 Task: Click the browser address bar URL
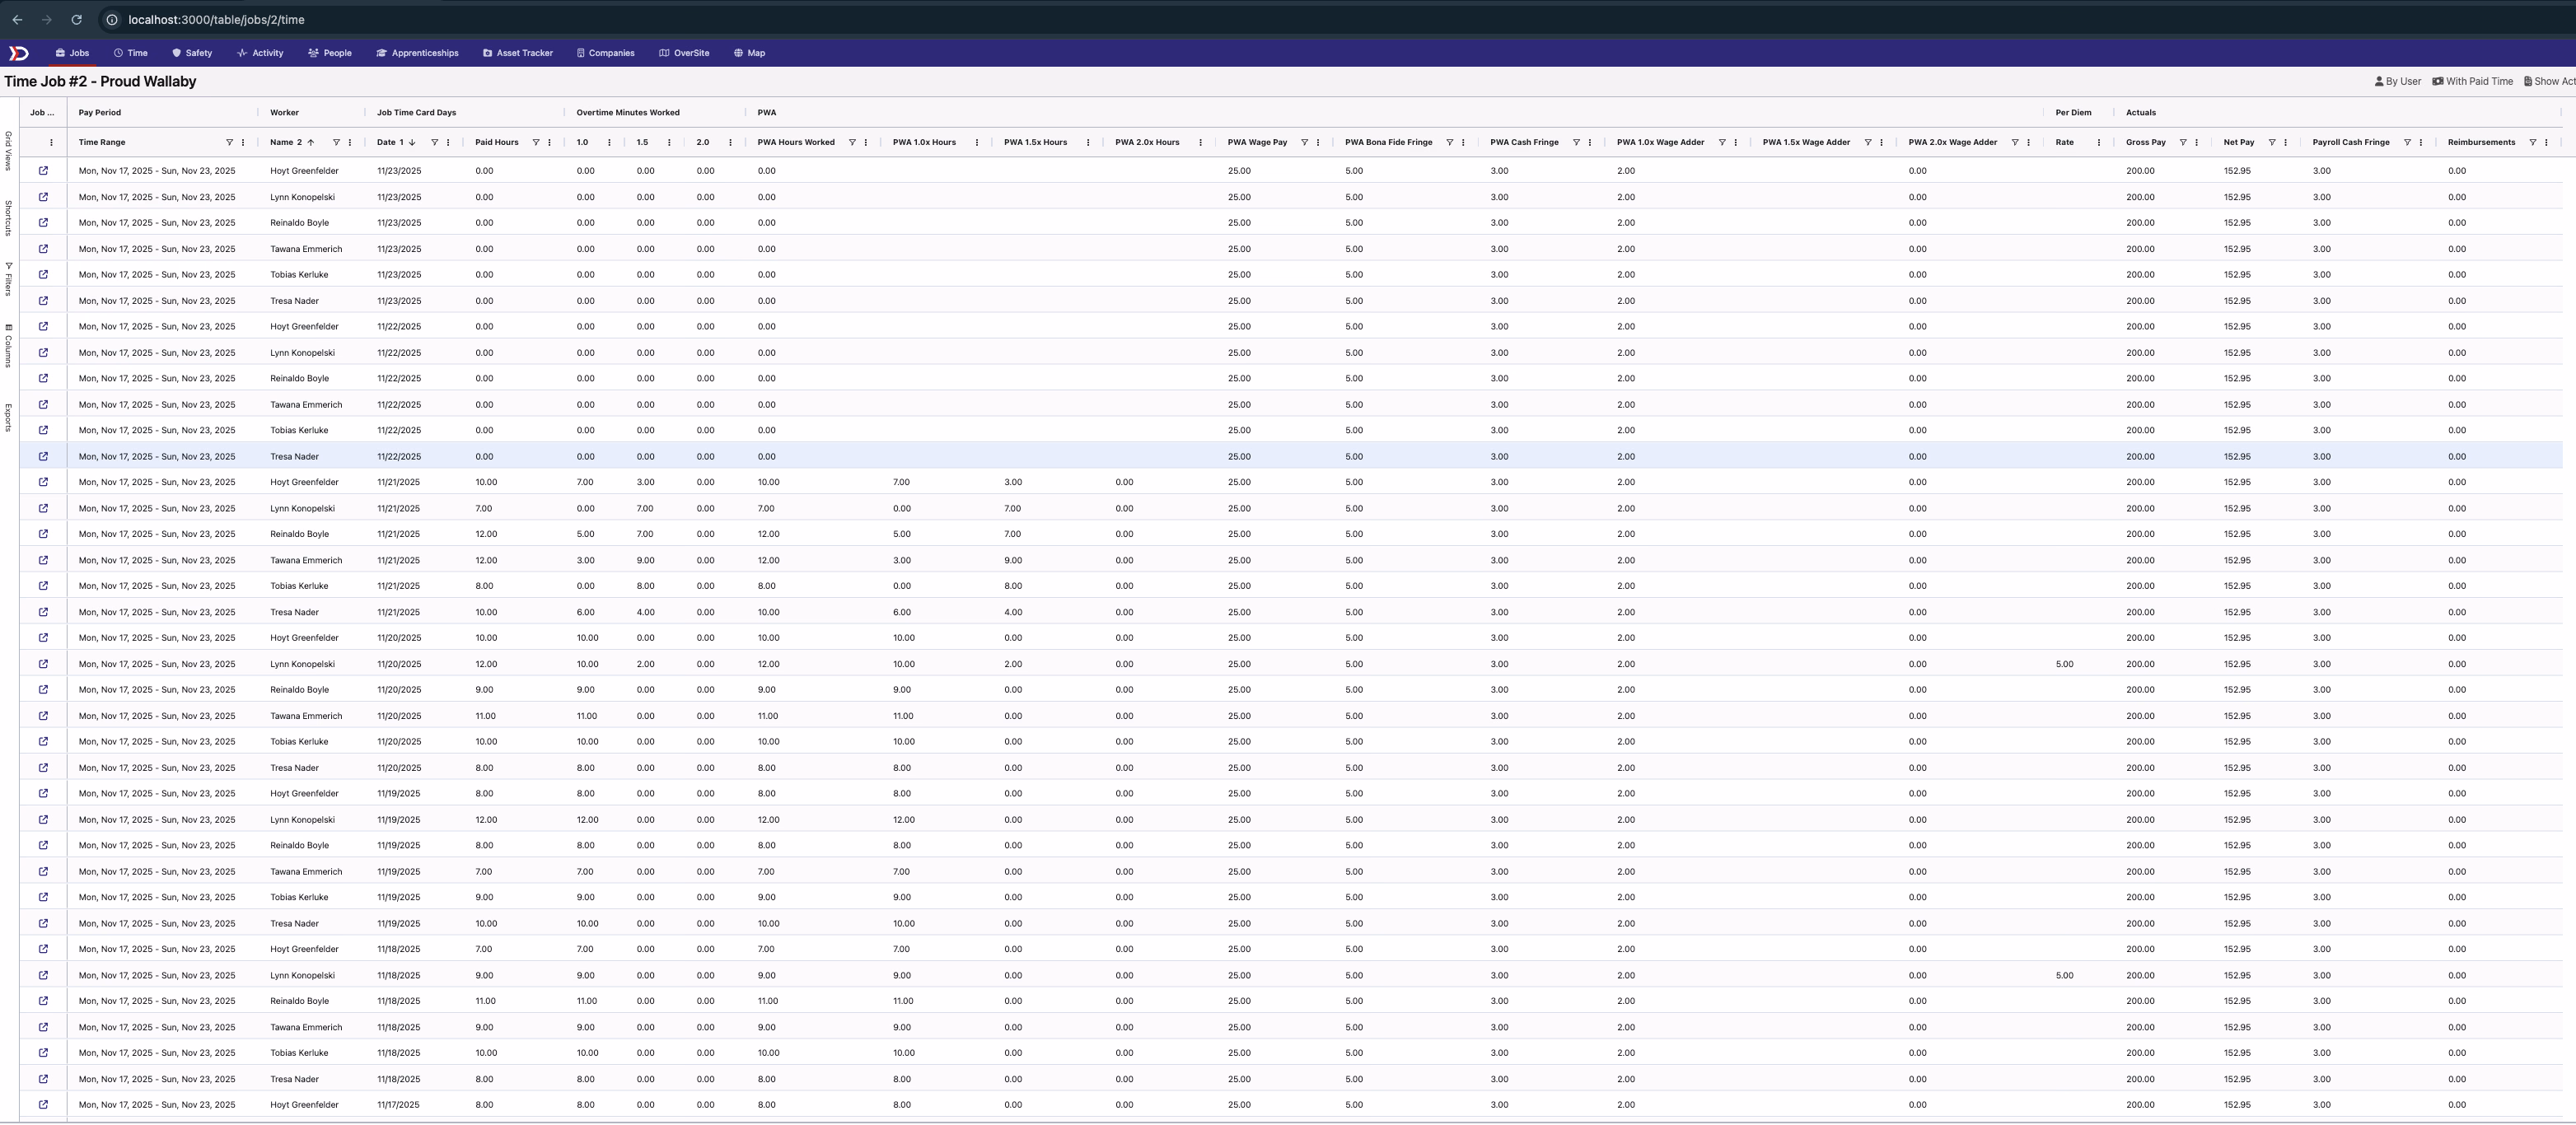(216, 20)
